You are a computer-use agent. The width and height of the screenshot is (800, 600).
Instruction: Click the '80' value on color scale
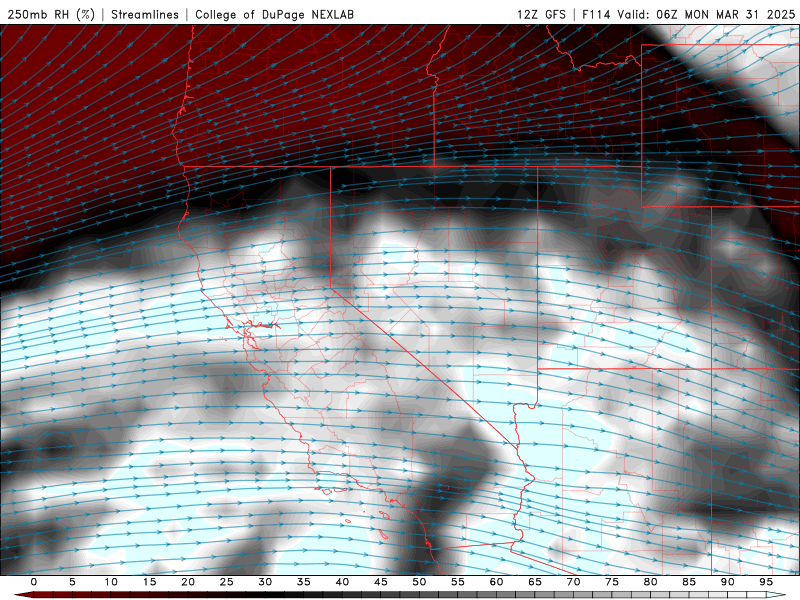651,582
